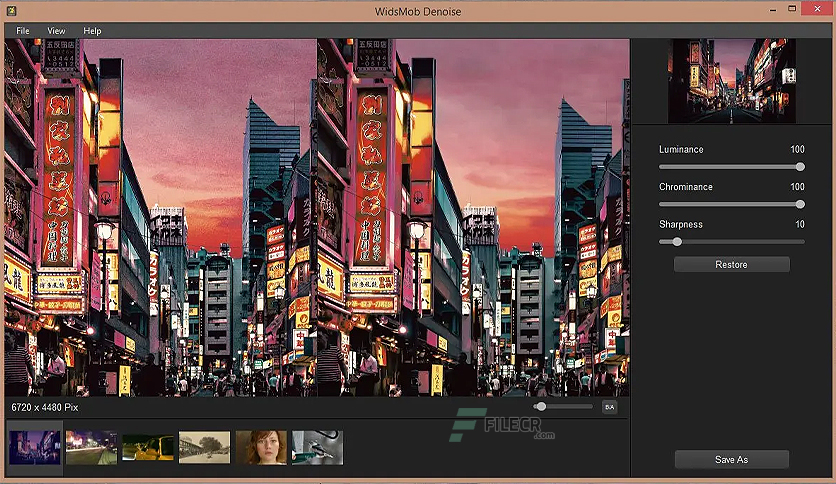Click the Chrominance slider handle
Image resolution: width=836 pixels, height=484 pixels.
[x=800, y=204]
